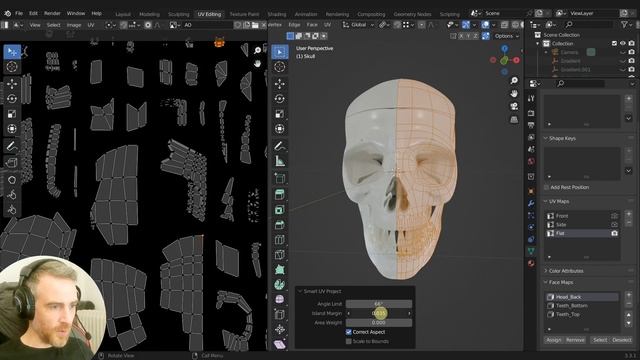Select the UV editor Relax tool

(12, 195)
